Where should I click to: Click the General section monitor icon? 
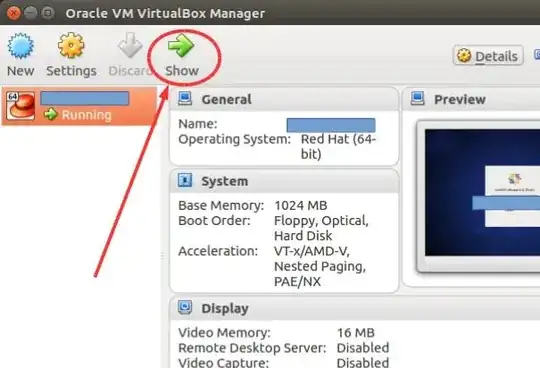[185, 98]
